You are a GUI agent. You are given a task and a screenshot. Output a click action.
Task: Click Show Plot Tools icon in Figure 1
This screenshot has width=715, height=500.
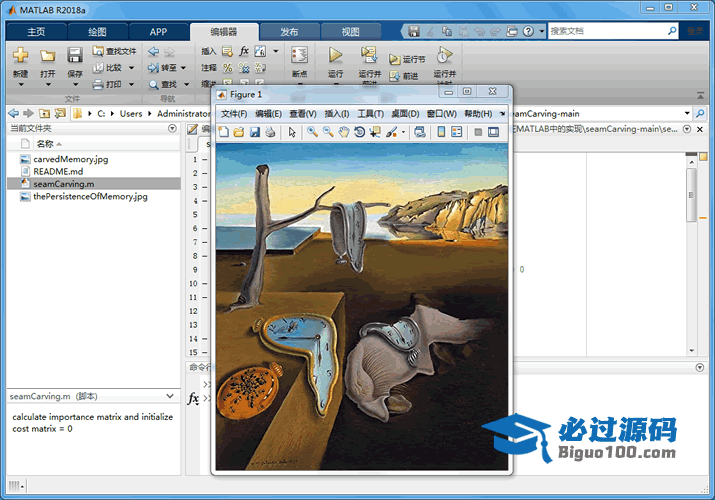493,132
